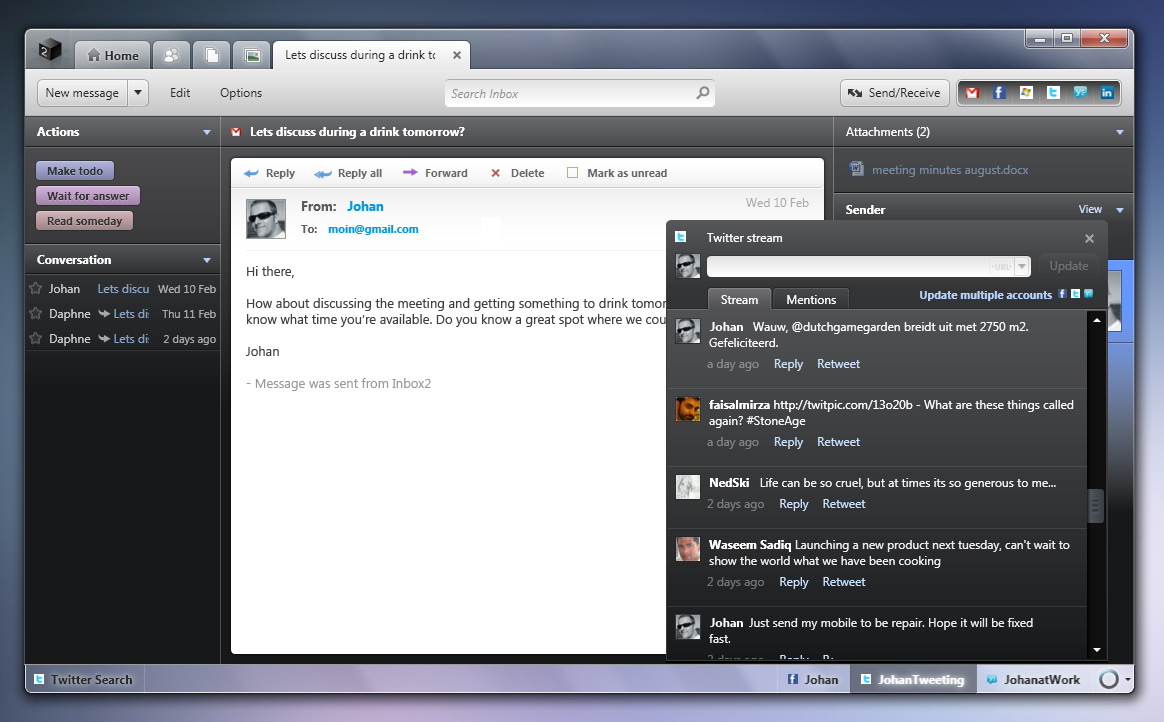Click the search magnifier icon
This screenshot has height=722, width=1164.
coord(702,93)
